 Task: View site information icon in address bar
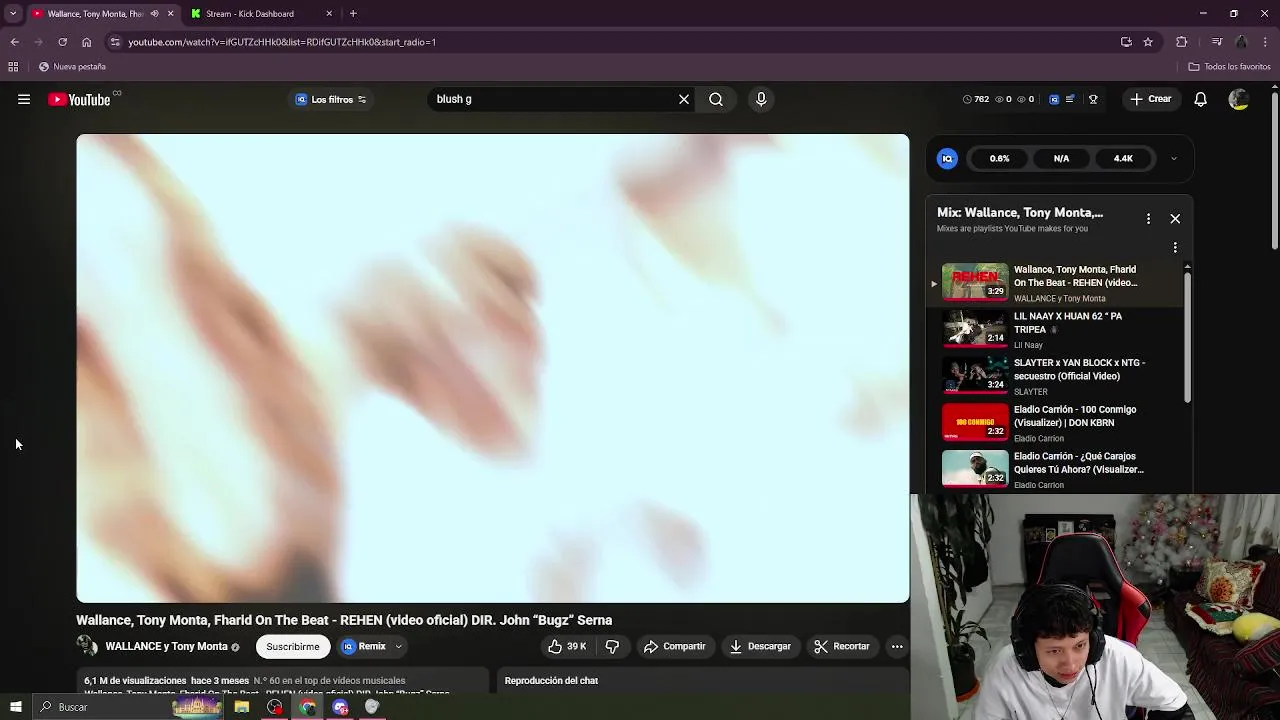click(115, 42)
